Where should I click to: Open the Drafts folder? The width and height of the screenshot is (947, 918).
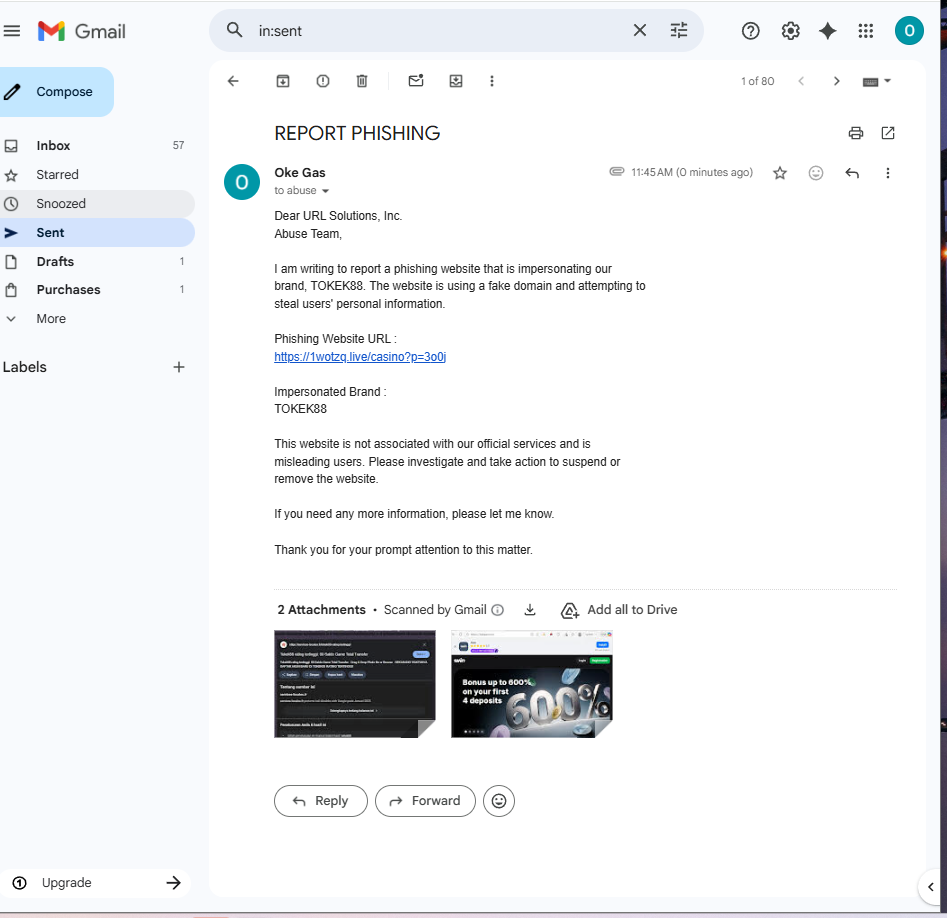click(97, 262)
